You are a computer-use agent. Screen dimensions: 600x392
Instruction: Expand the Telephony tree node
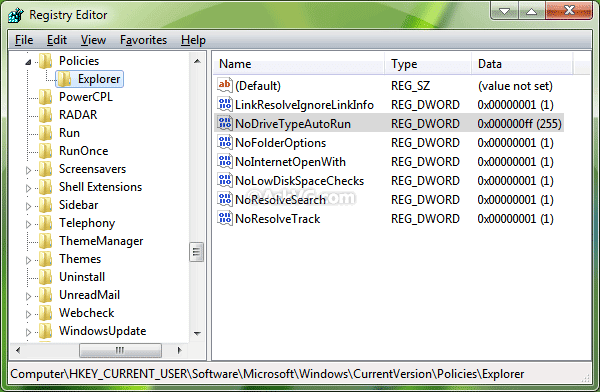[28, 224]
